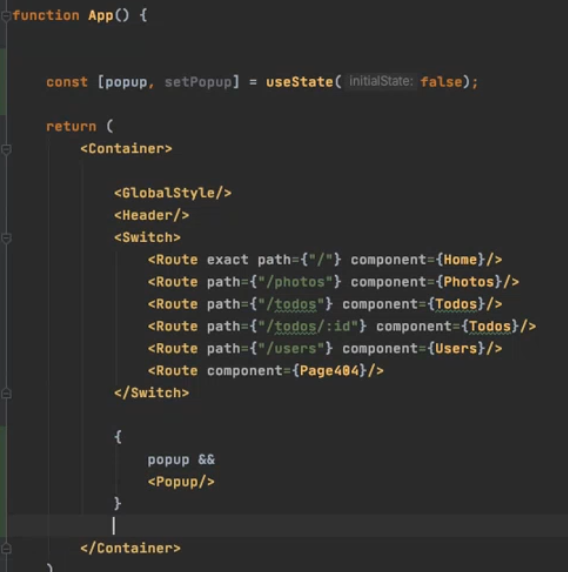
Task: Place the cursor on the useState call
Action: pos(299,82)
